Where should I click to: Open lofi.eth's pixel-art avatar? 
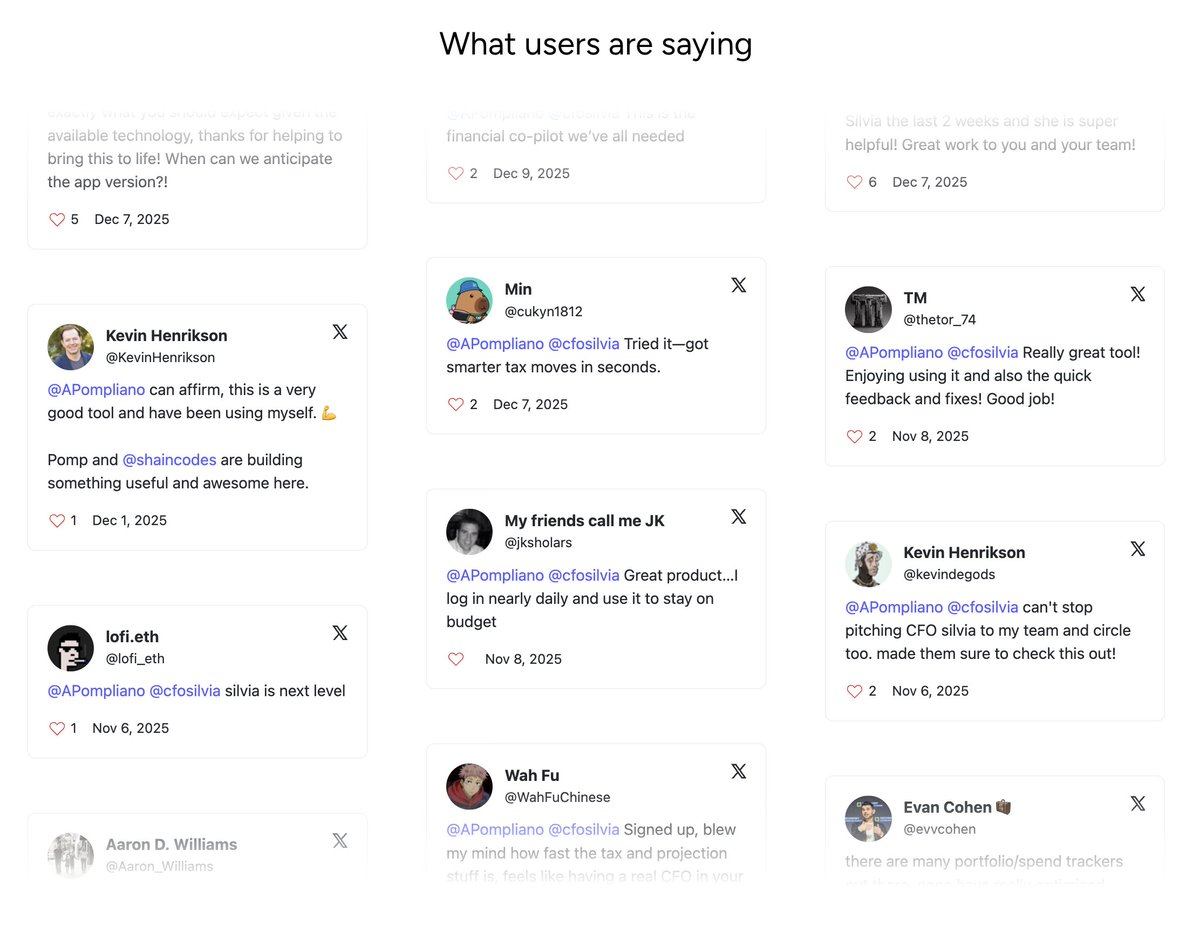point(70,648)
